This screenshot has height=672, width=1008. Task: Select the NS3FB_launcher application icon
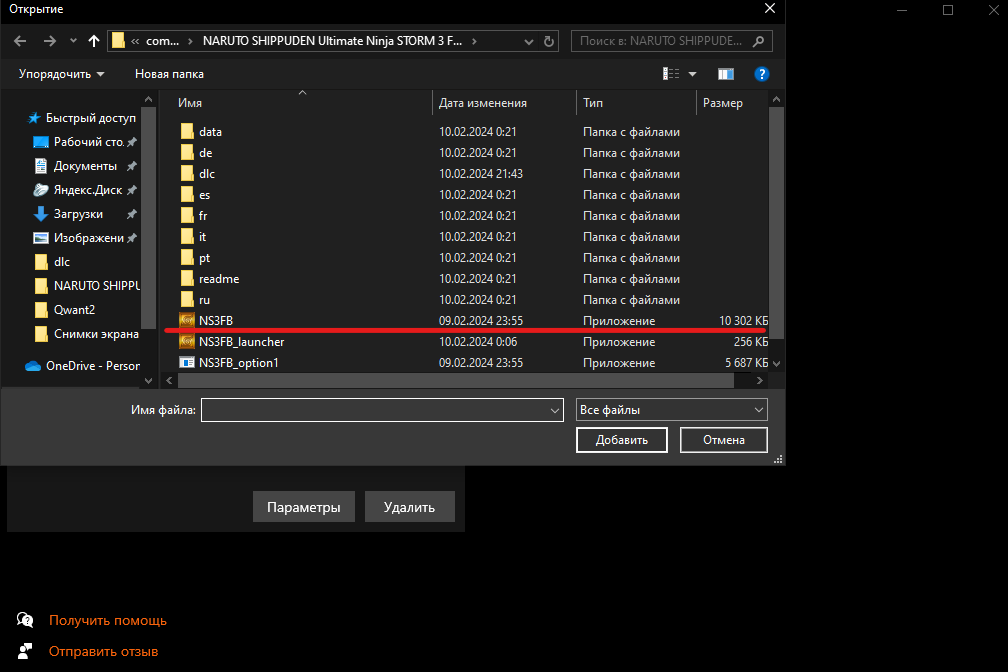(x=187, y=341)
